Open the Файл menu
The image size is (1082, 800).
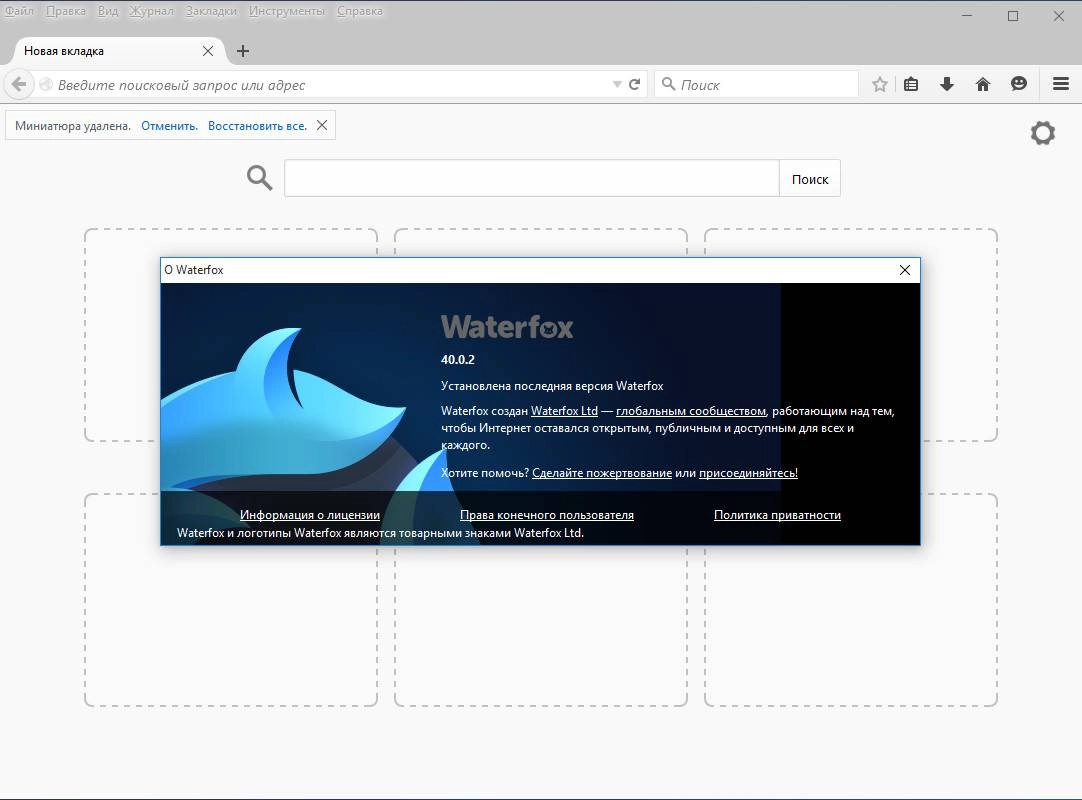(x=19, y=11)
